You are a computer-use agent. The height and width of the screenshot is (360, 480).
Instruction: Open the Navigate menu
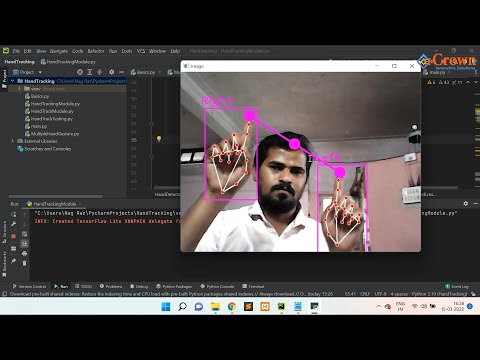[59, 51]
